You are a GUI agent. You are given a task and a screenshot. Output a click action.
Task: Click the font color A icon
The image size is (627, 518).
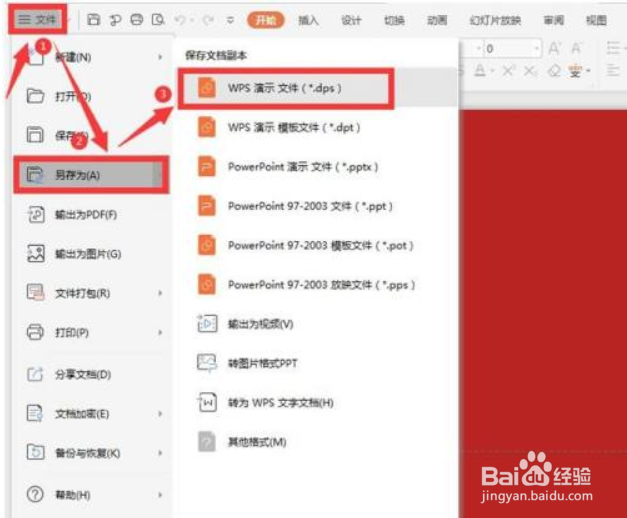coord(480,71)
